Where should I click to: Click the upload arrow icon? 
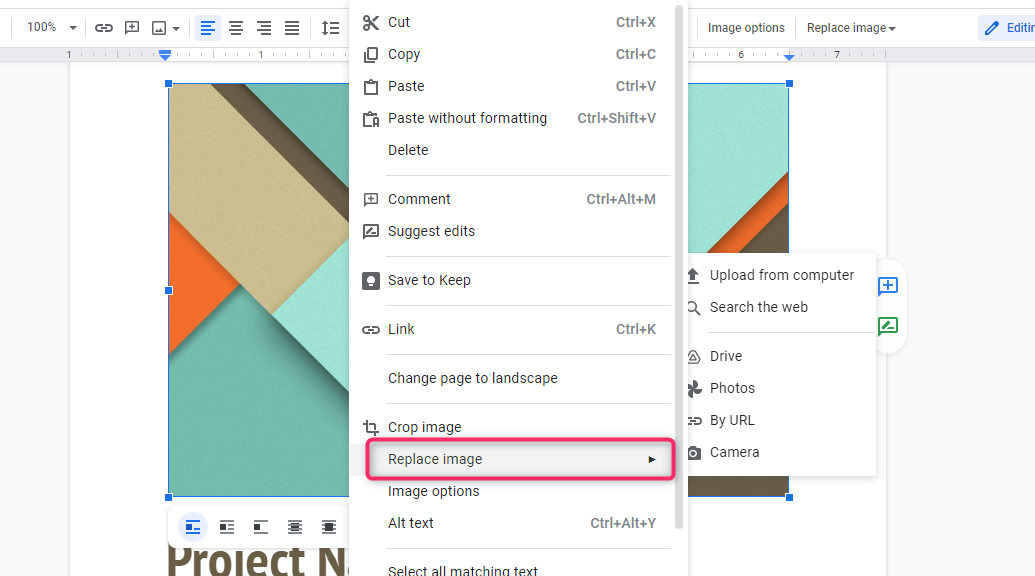pyautogui.click(x=693, y=276)
